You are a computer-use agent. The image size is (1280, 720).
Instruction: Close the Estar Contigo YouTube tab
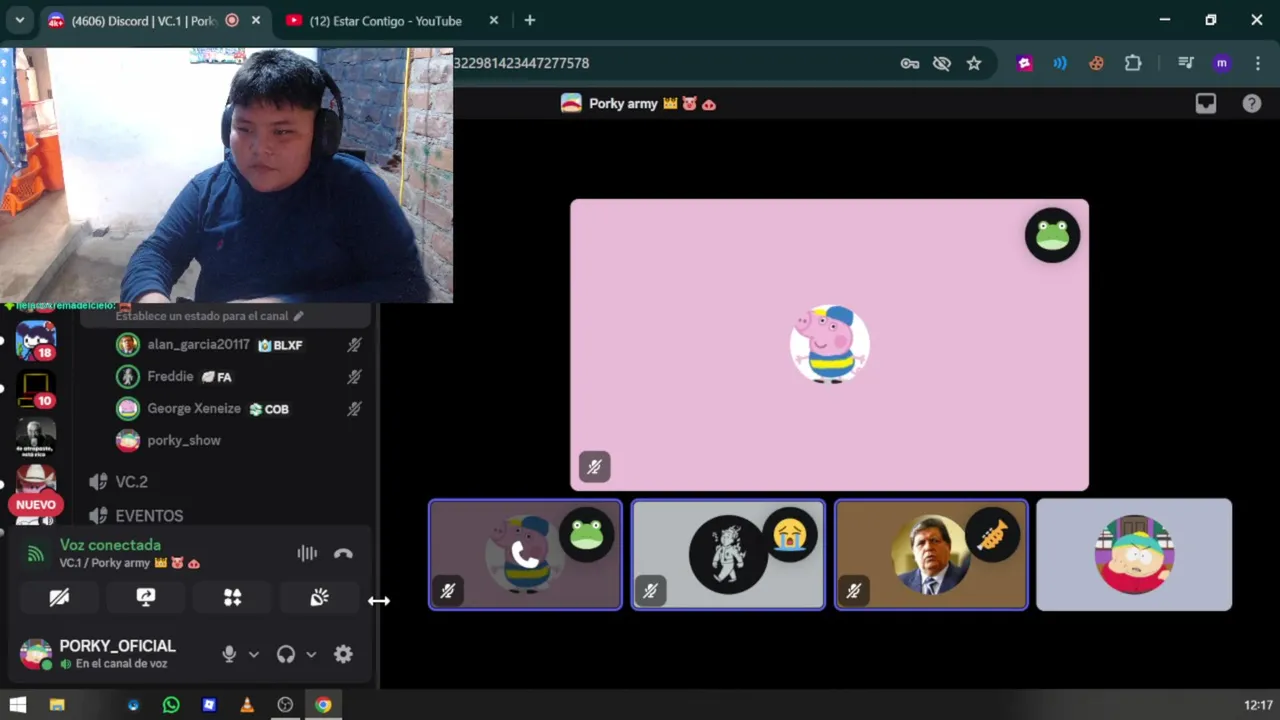point(494,20)
